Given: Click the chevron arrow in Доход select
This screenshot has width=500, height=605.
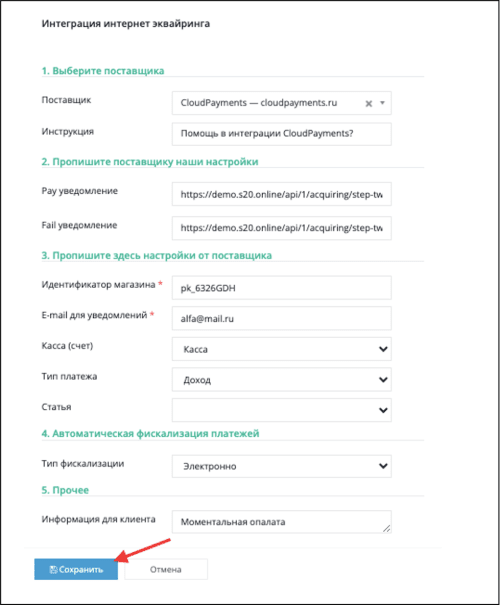Looking at the screenshot, I should [x=383, y=380].
